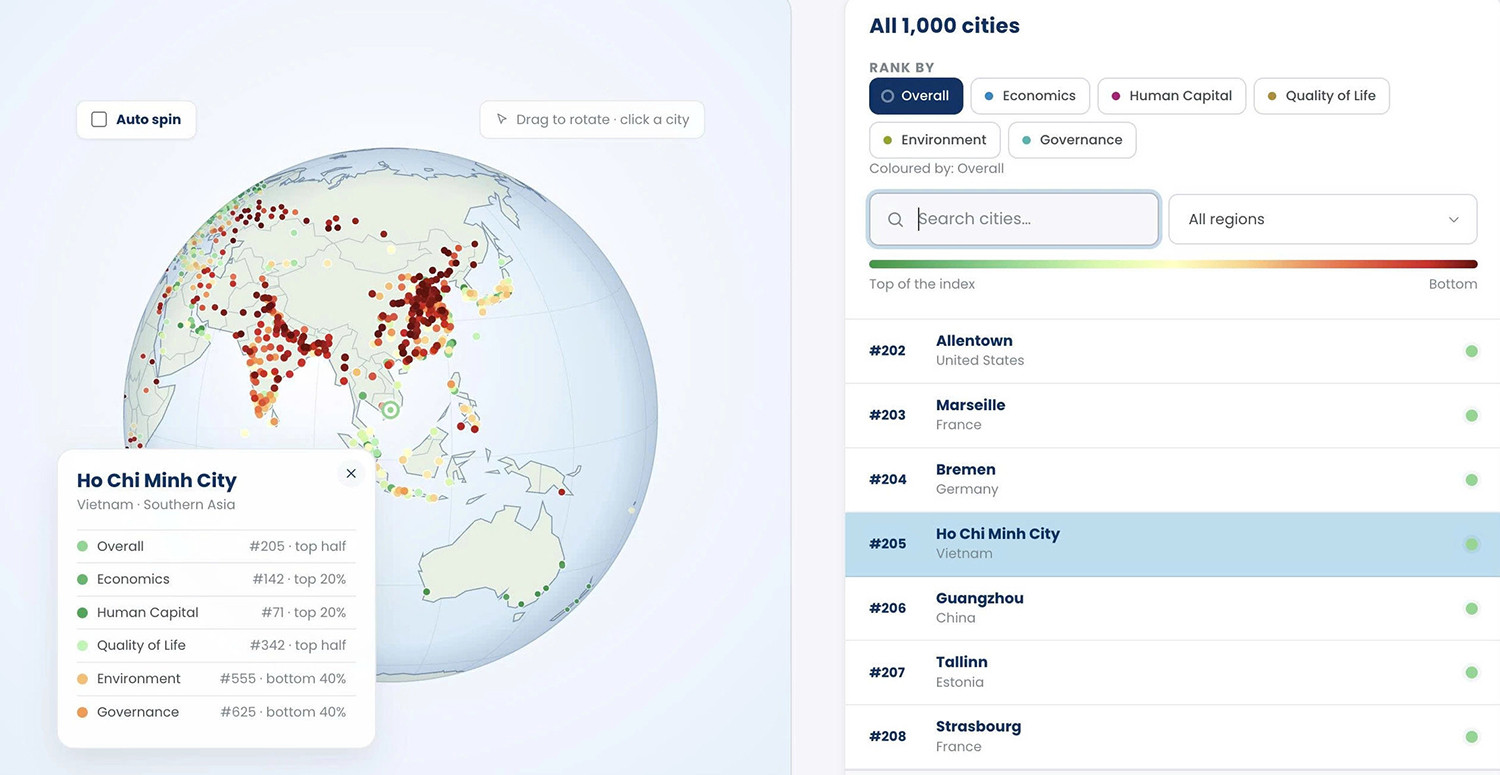Click the '#625 · bottom 40%' Governance rank
Image resolution: width=1500 pixels, height=775 pixels.
pyautogui.click(x=283, y=712)
